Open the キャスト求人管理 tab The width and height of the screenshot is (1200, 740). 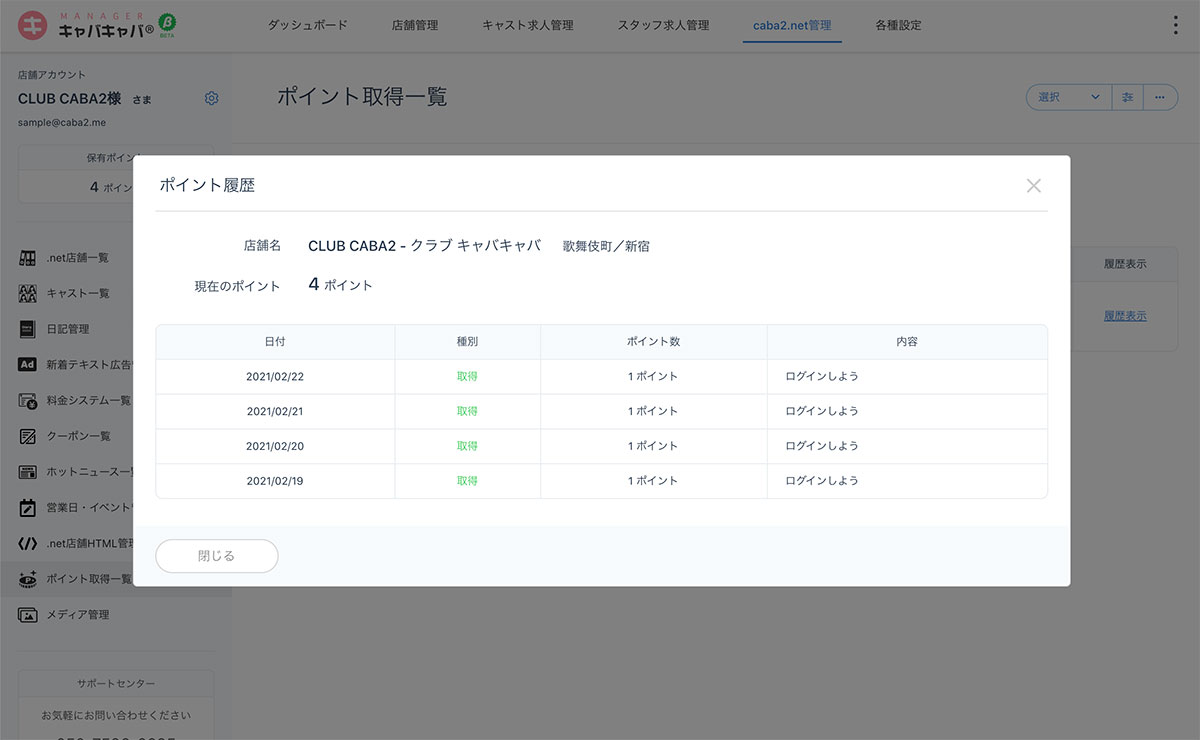[527, 26]
